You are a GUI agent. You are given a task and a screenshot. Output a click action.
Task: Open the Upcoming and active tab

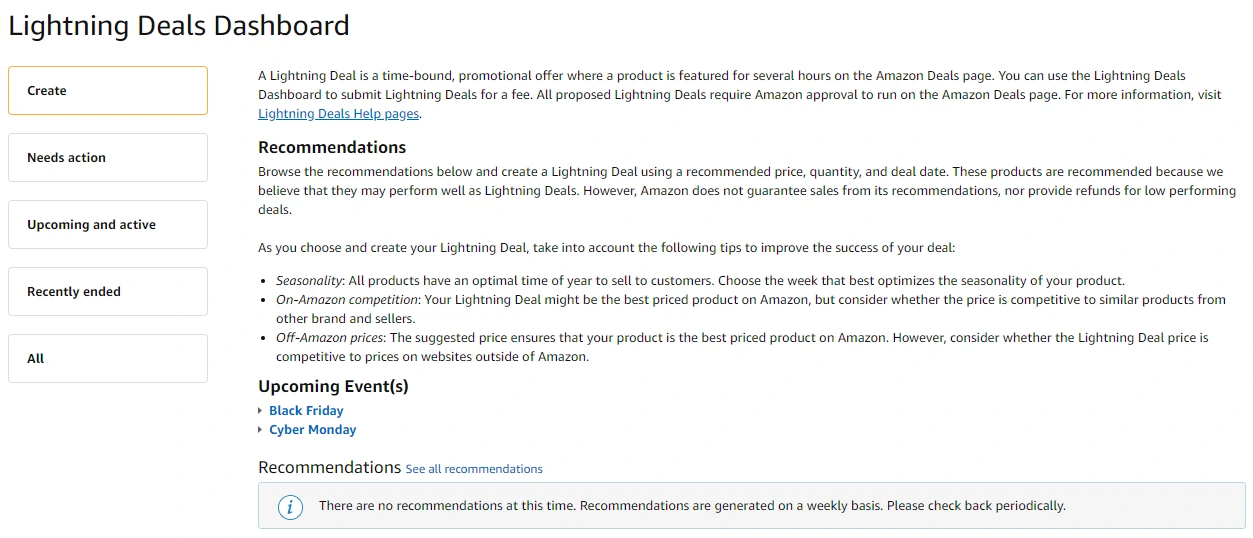click(x=108, y=225)
